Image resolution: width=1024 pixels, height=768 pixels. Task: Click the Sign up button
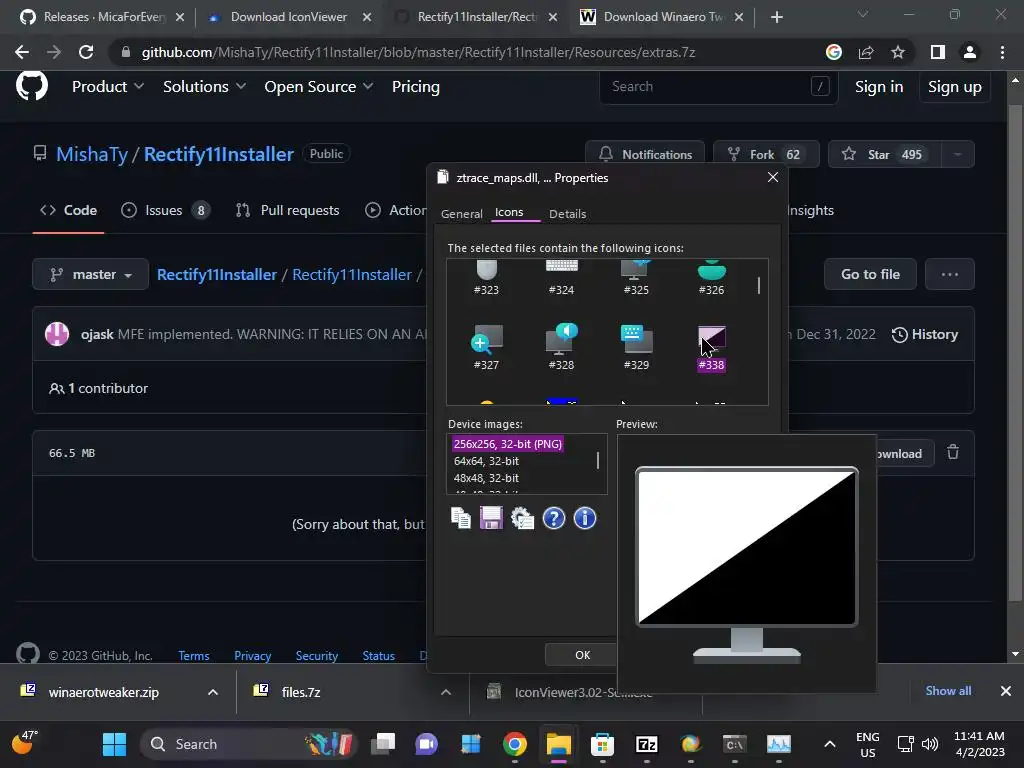point(955,87)
